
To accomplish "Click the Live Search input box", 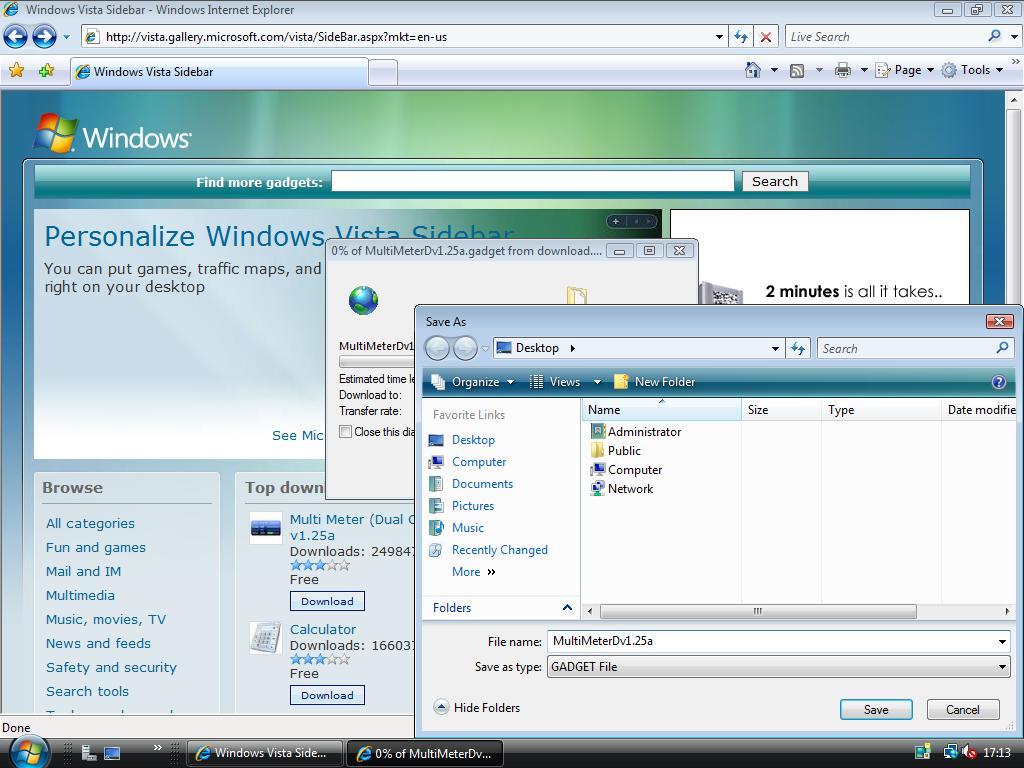I will pyautogui.click(x=886, y=37).
